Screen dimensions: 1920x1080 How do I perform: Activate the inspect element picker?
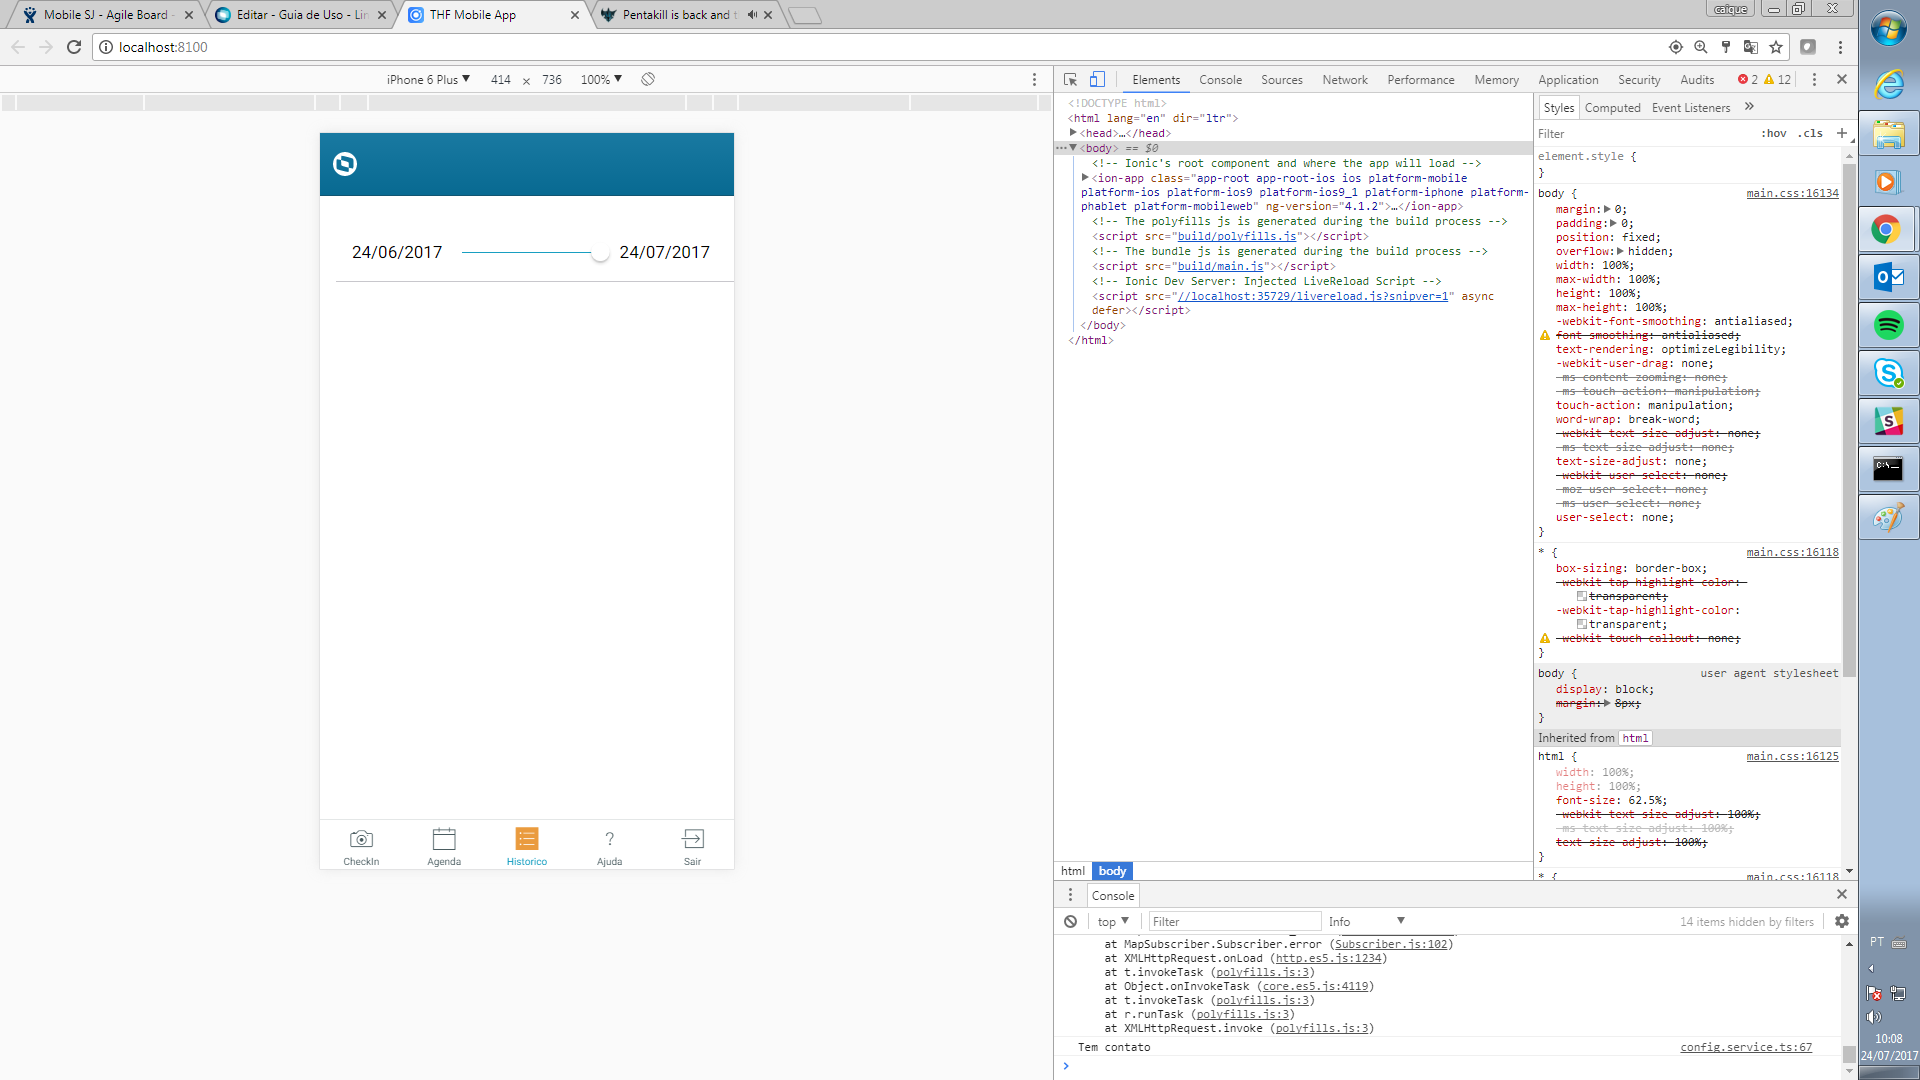[x=1070, y=79]
